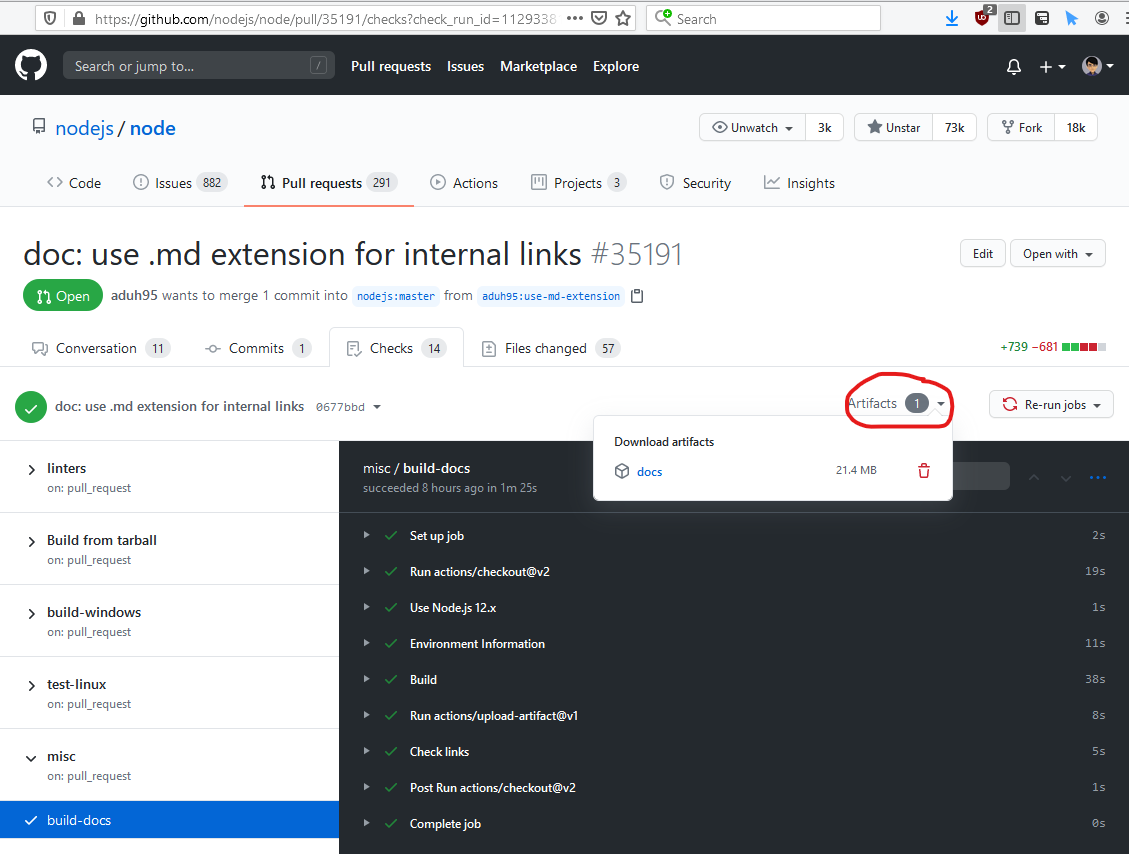This screenshot has height=854, width=1129.
Task: Switch to the Code tab
Action: pos(74,183)
